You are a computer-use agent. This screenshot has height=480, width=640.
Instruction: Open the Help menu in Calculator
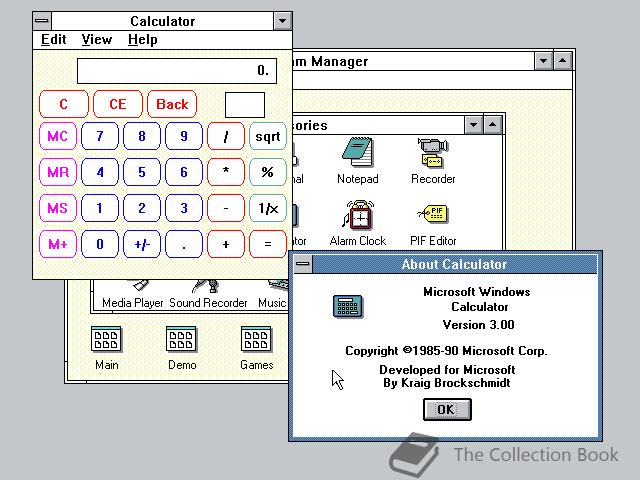tap(142, 40)
